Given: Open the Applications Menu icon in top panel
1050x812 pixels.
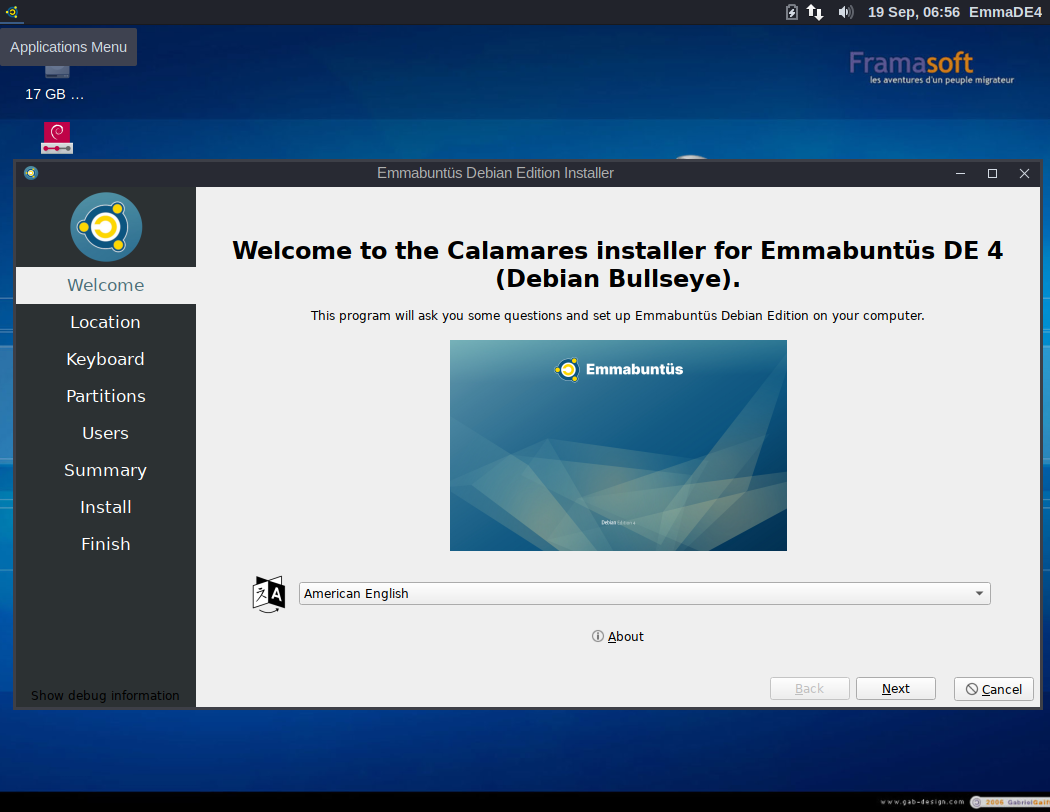Looking at the screenshot, I should [x=11, y=12].
